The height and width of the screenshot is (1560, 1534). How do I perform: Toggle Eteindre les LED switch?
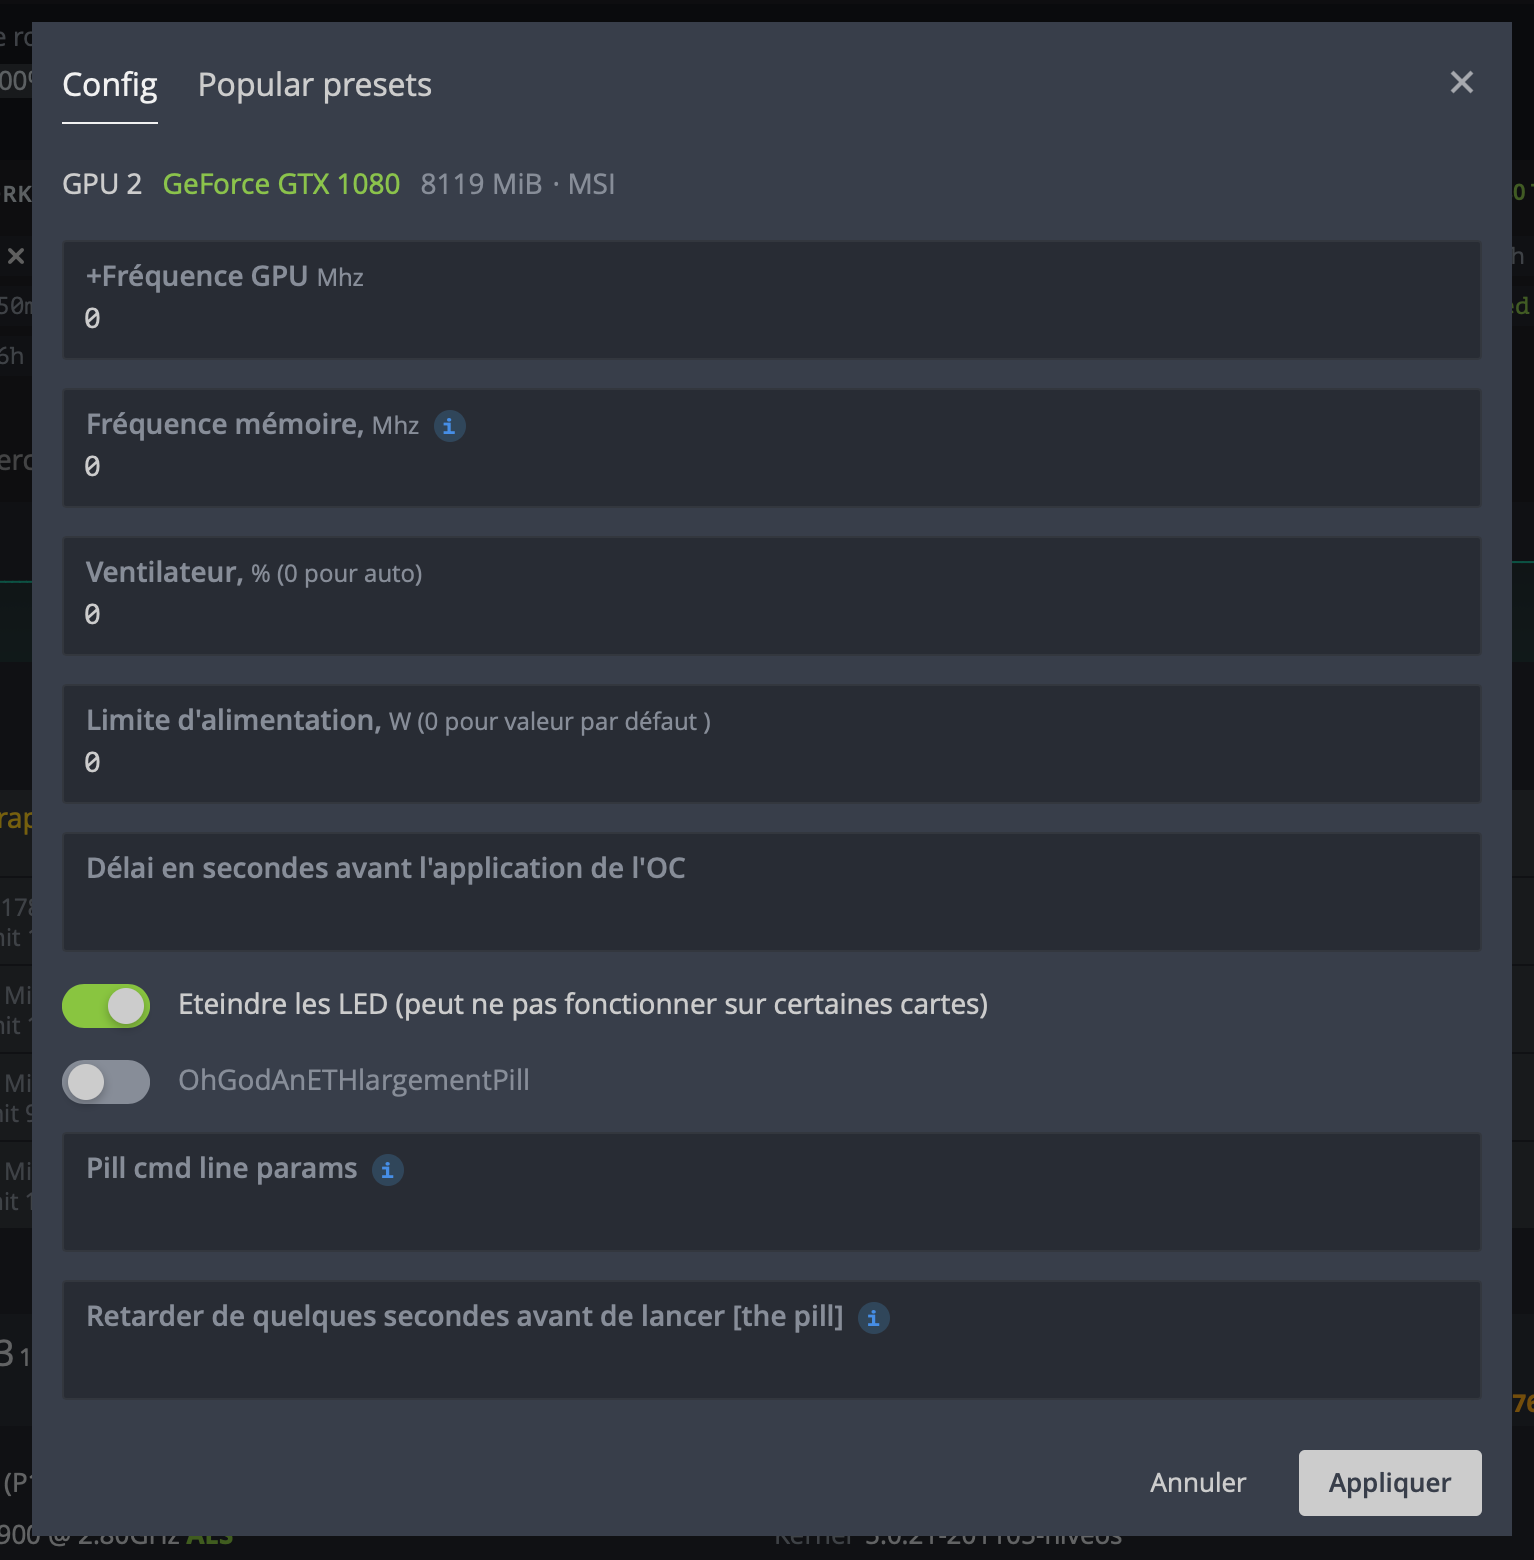(x=106, y=1005)
